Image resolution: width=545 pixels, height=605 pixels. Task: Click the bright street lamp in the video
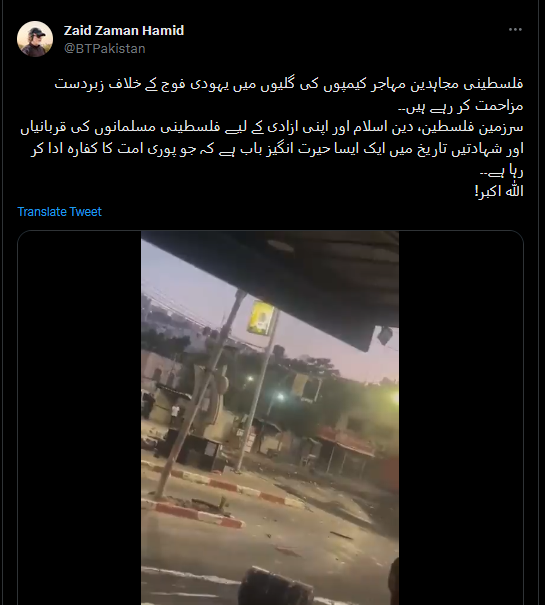coord(281,397)
